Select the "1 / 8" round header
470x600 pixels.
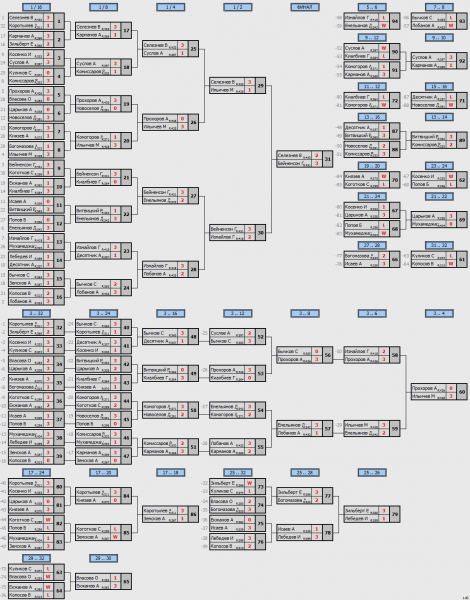click(103, 7)
